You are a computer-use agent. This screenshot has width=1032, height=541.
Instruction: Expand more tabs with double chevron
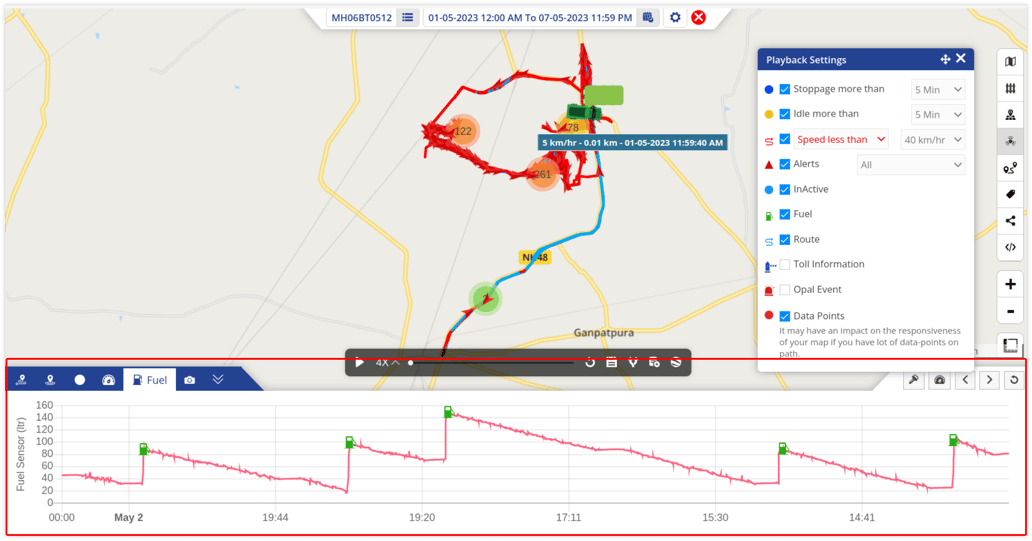(x=218, y=381)
